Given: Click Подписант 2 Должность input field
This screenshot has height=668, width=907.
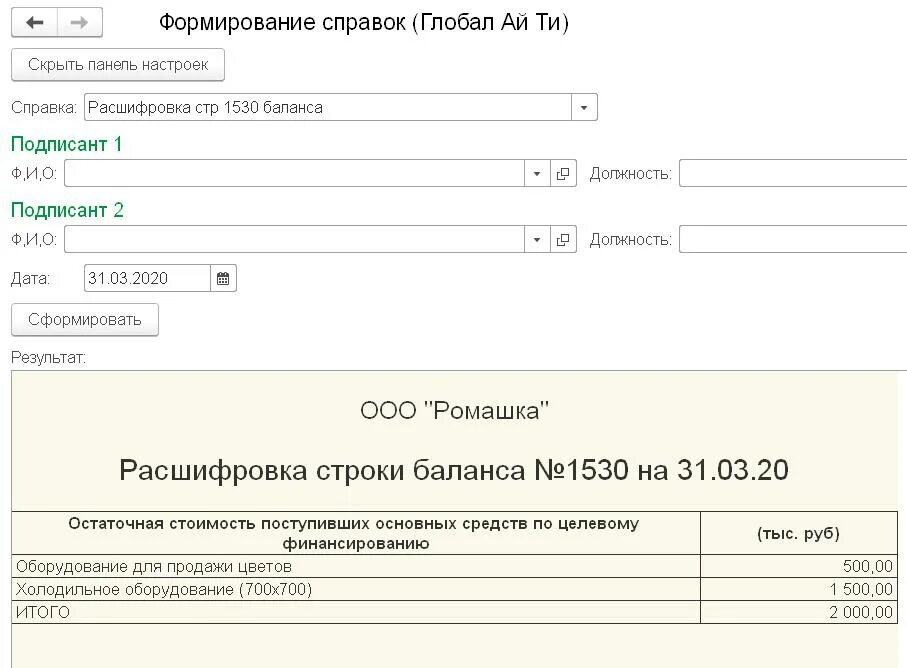Looking at the screenshot, I should 793,239.
